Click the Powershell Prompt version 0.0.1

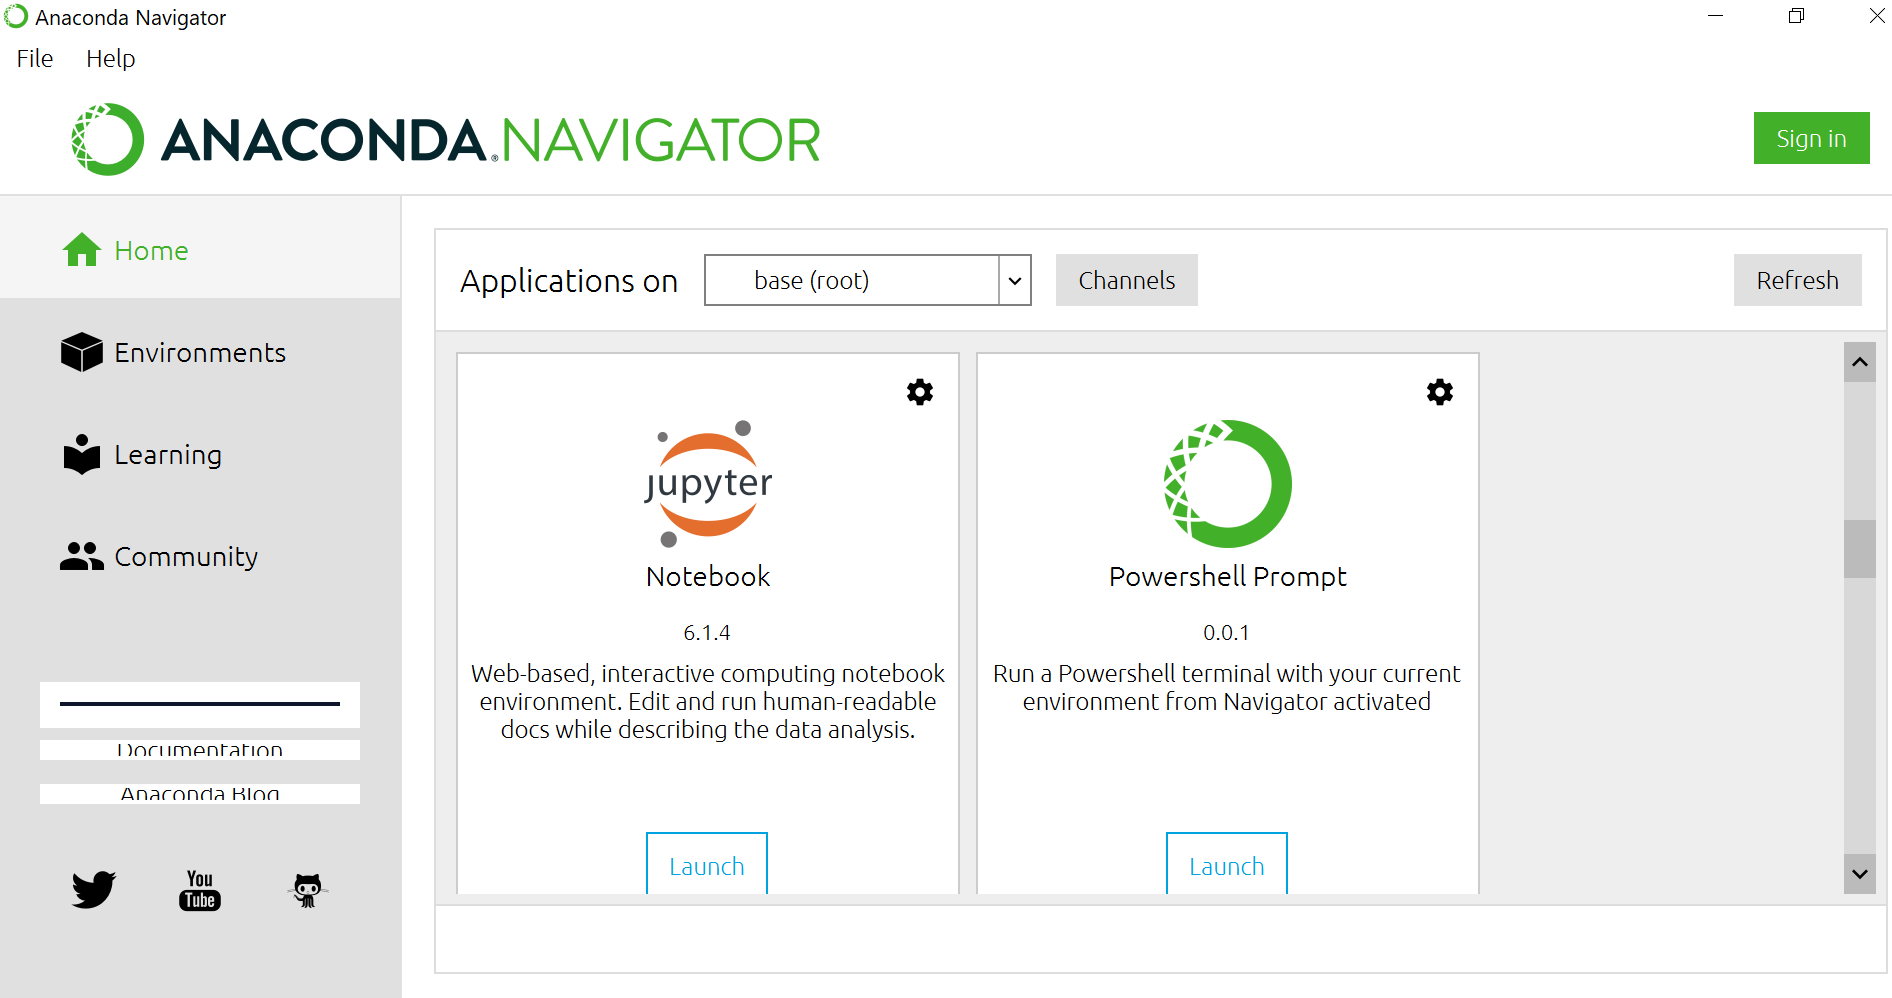(1226, 632)
